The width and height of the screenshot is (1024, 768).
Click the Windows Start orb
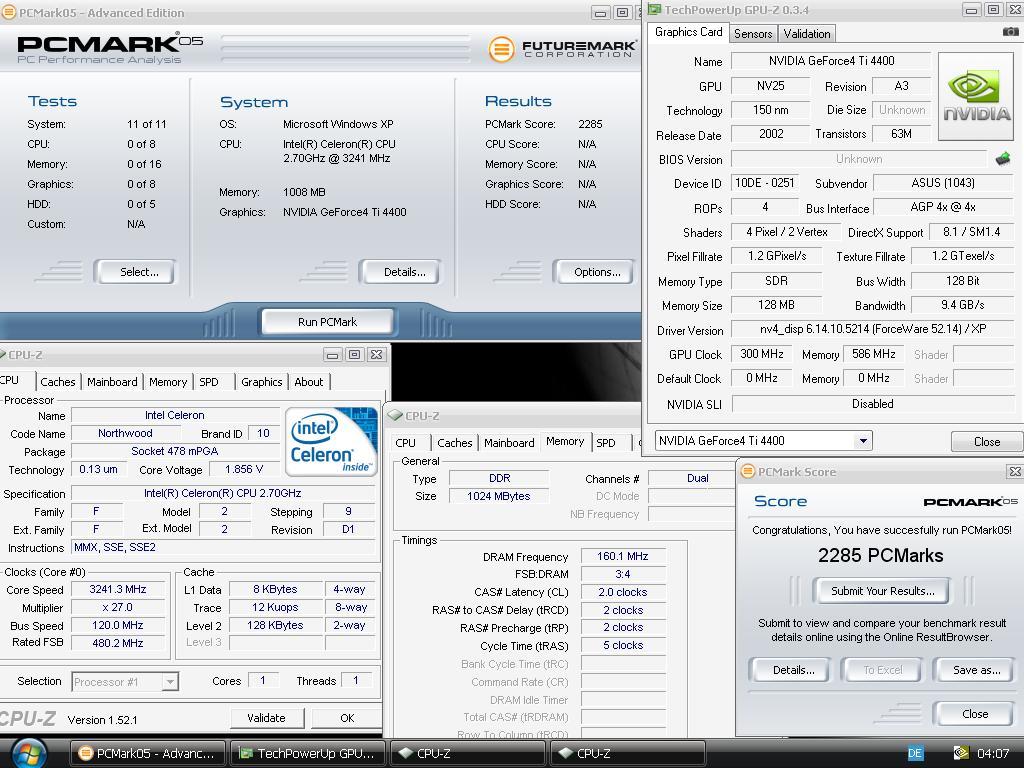28,753
